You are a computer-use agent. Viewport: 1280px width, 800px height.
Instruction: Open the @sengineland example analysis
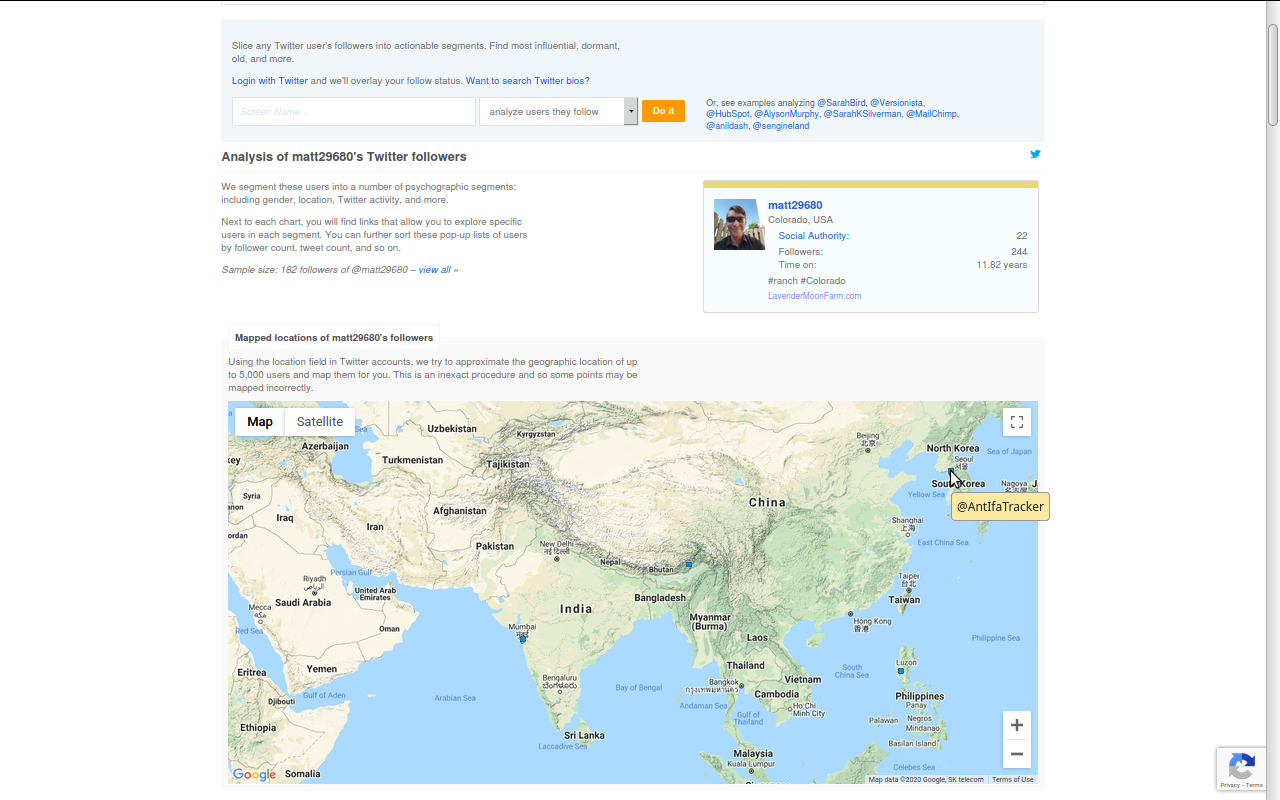tap(781, 126)
